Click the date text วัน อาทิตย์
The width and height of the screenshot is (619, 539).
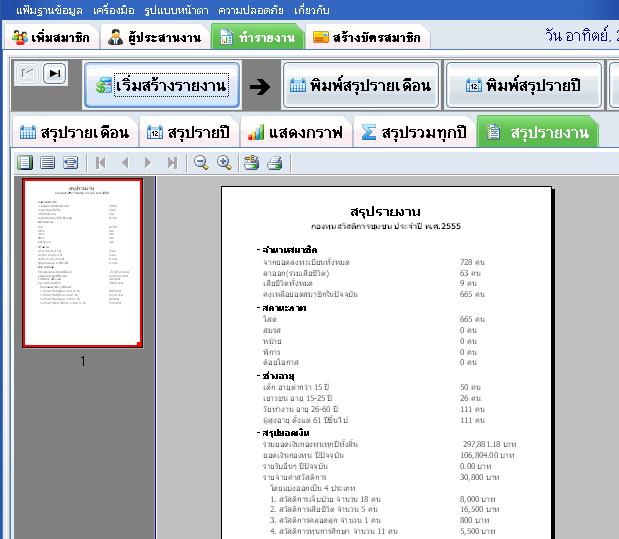click(578, 36)
